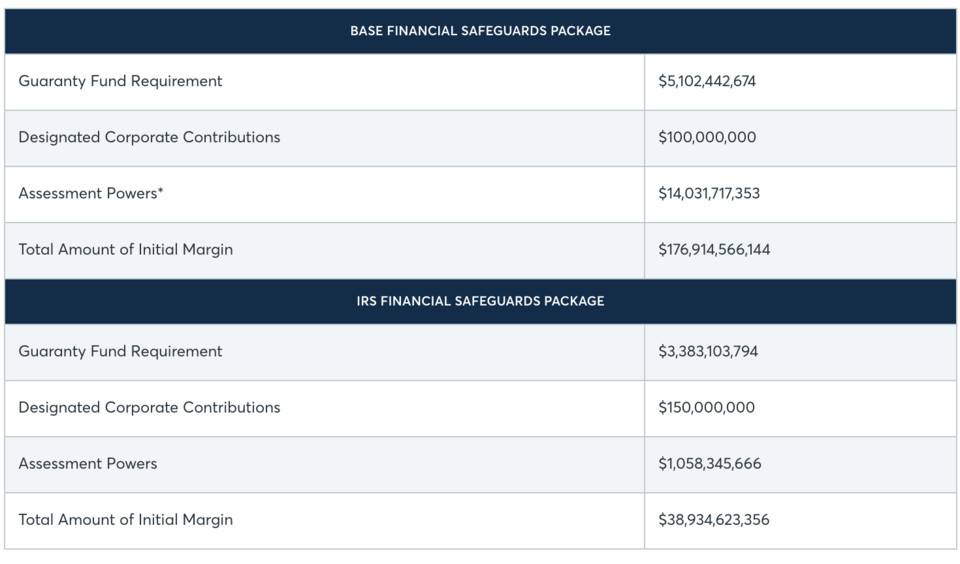Image resolution: width=960 pixels, height=564 pixels.
Task: Click the Base Financial Safeguards Package header
Action: click(480, 31)
